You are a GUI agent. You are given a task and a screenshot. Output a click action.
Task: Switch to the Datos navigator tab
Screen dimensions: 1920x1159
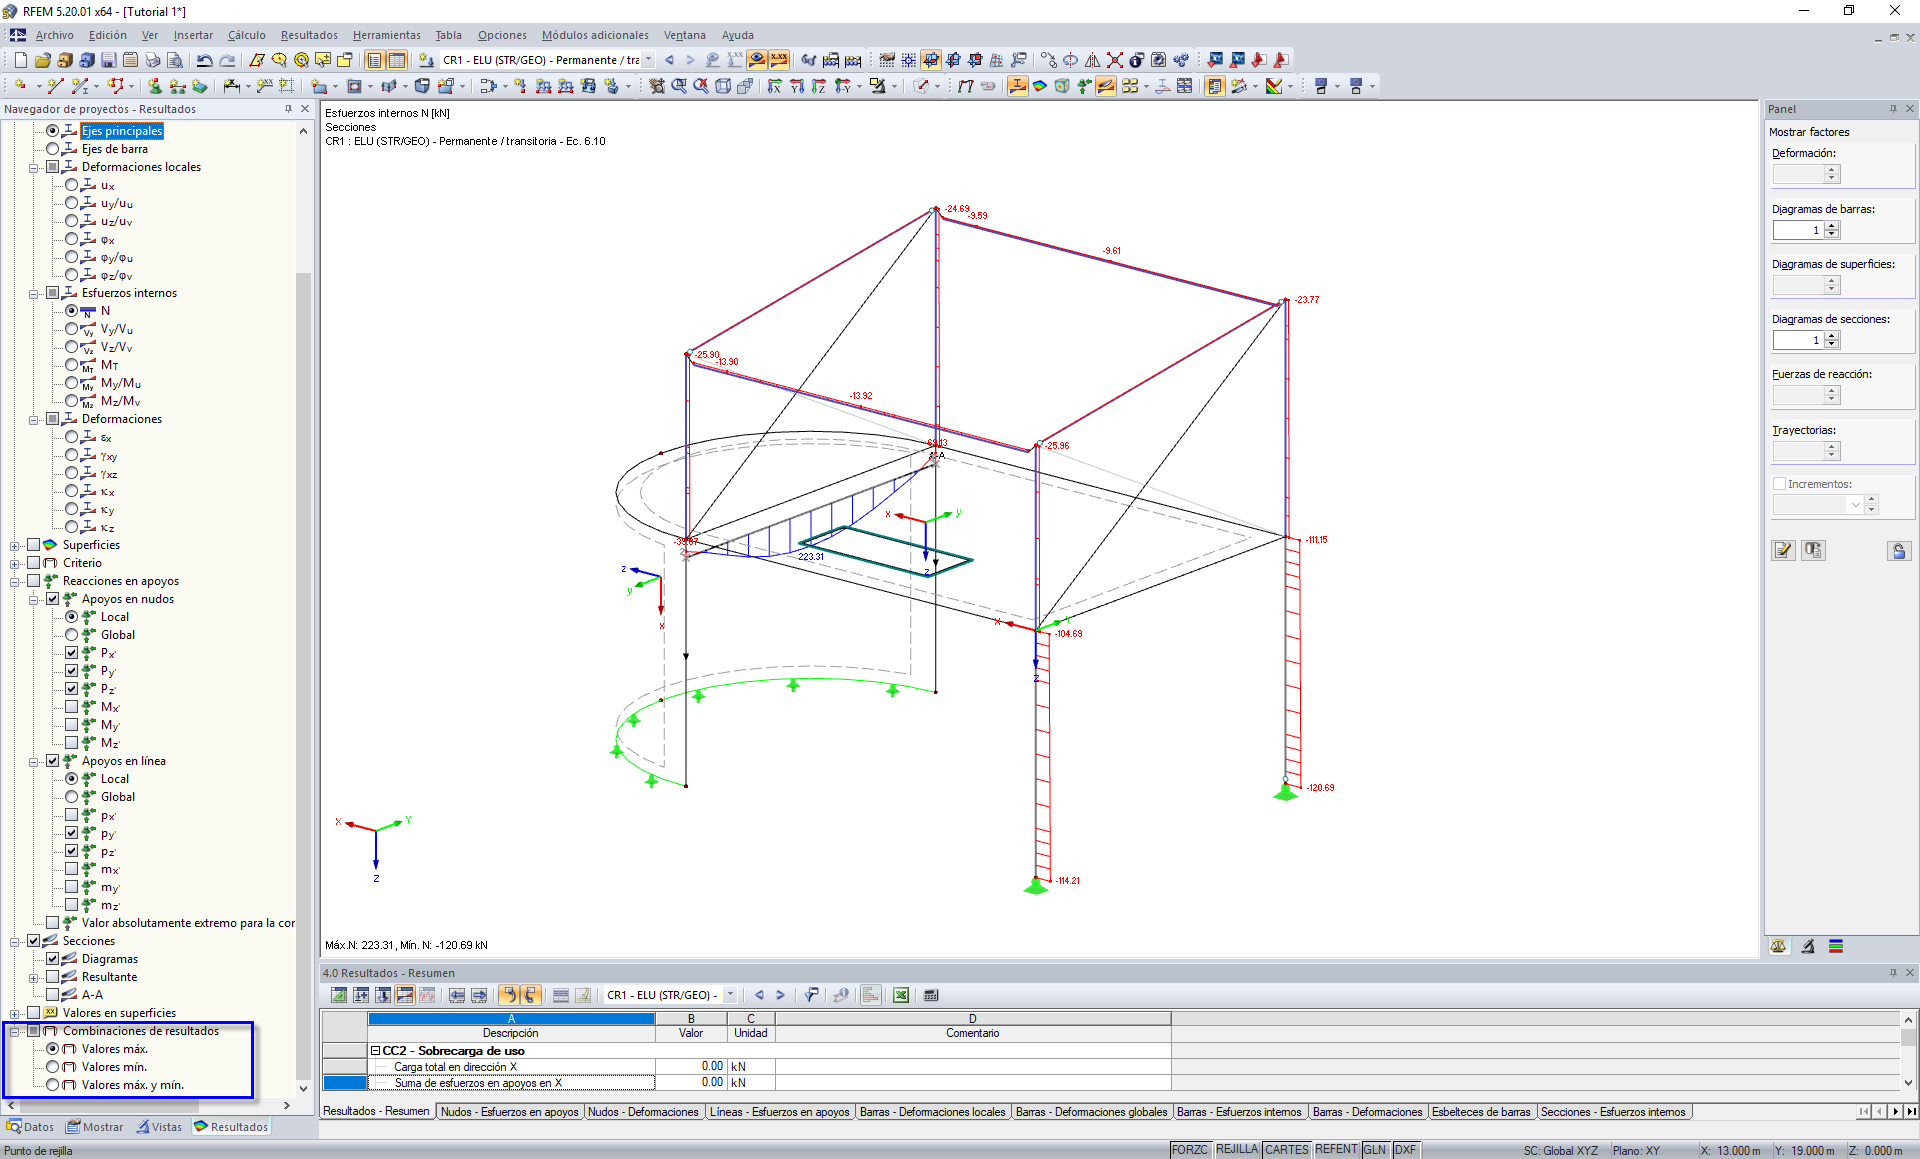[x=30, y=1127]
